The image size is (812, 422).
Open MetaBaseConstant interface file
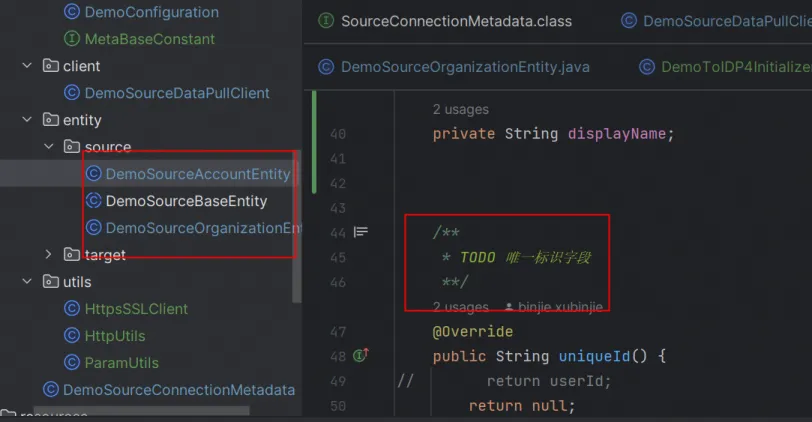tap(150, 39)
